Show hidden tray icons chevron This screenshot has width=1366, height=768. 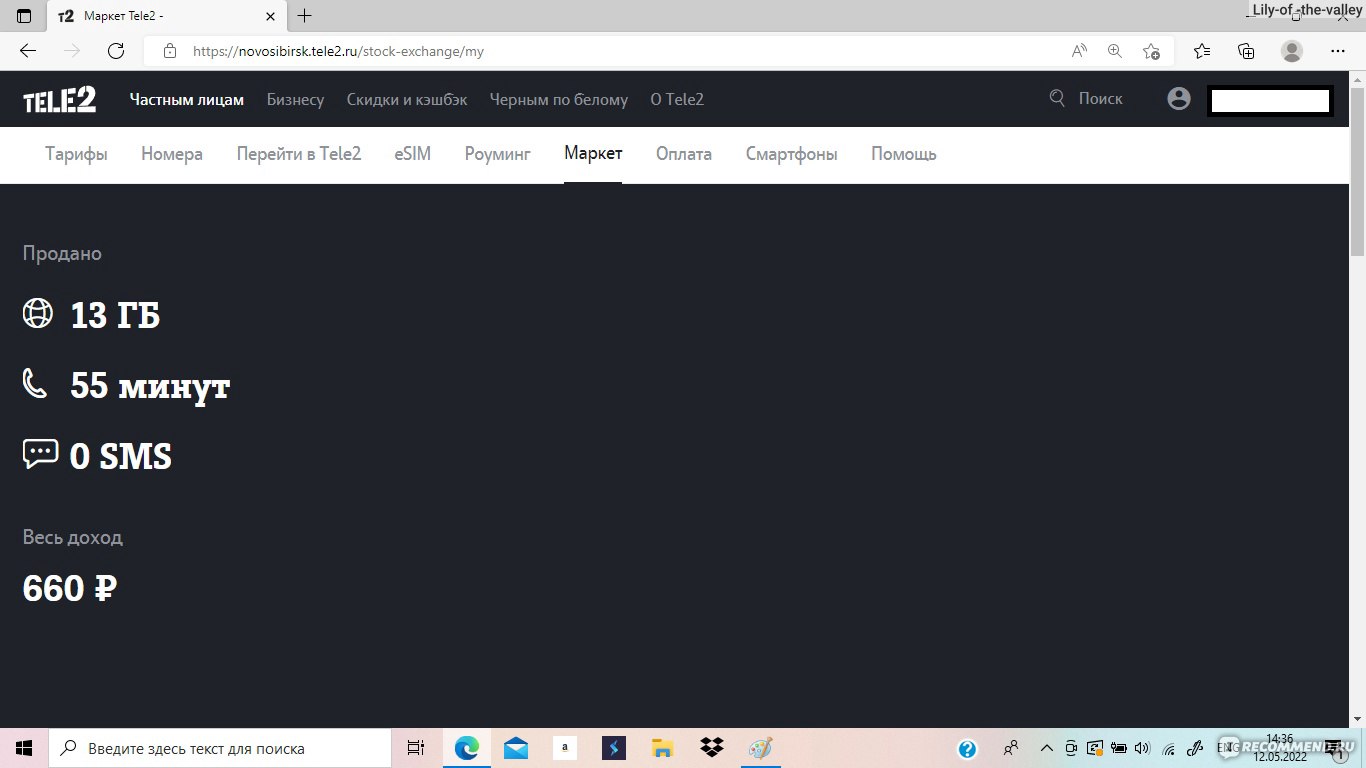(1046, 748)
